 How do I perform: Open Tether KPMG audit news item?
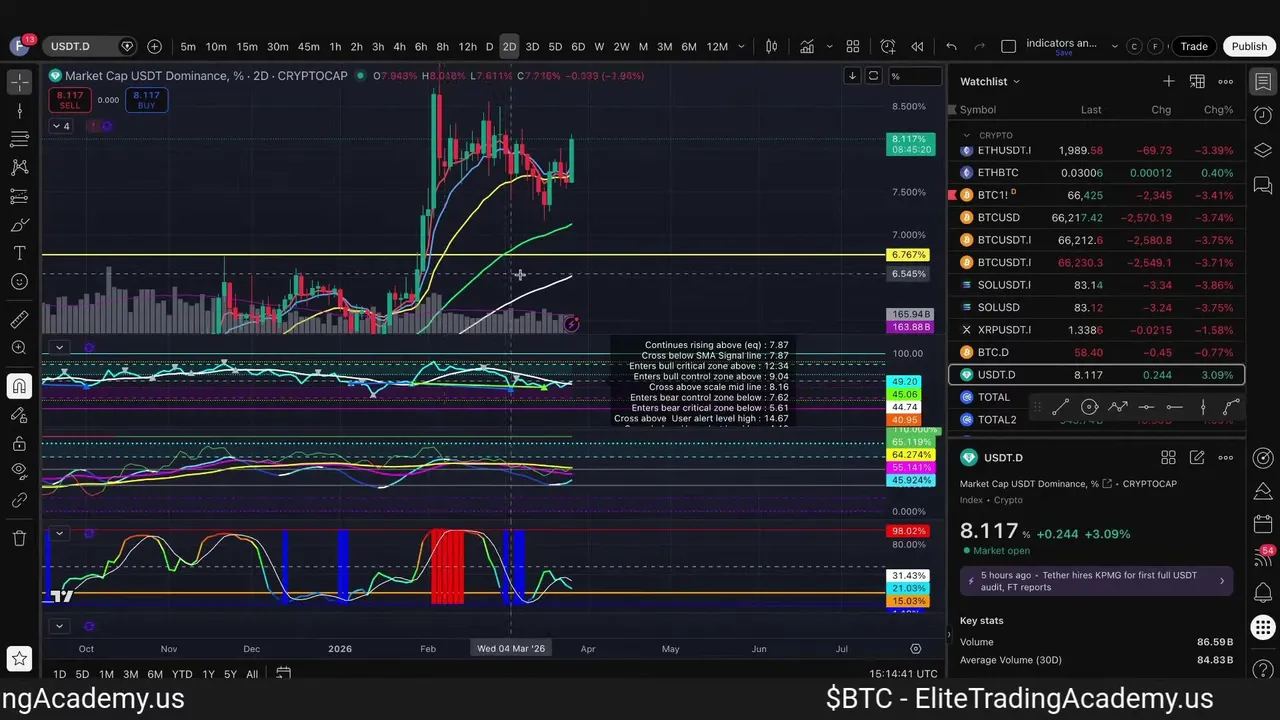(x=1096, y=581)
